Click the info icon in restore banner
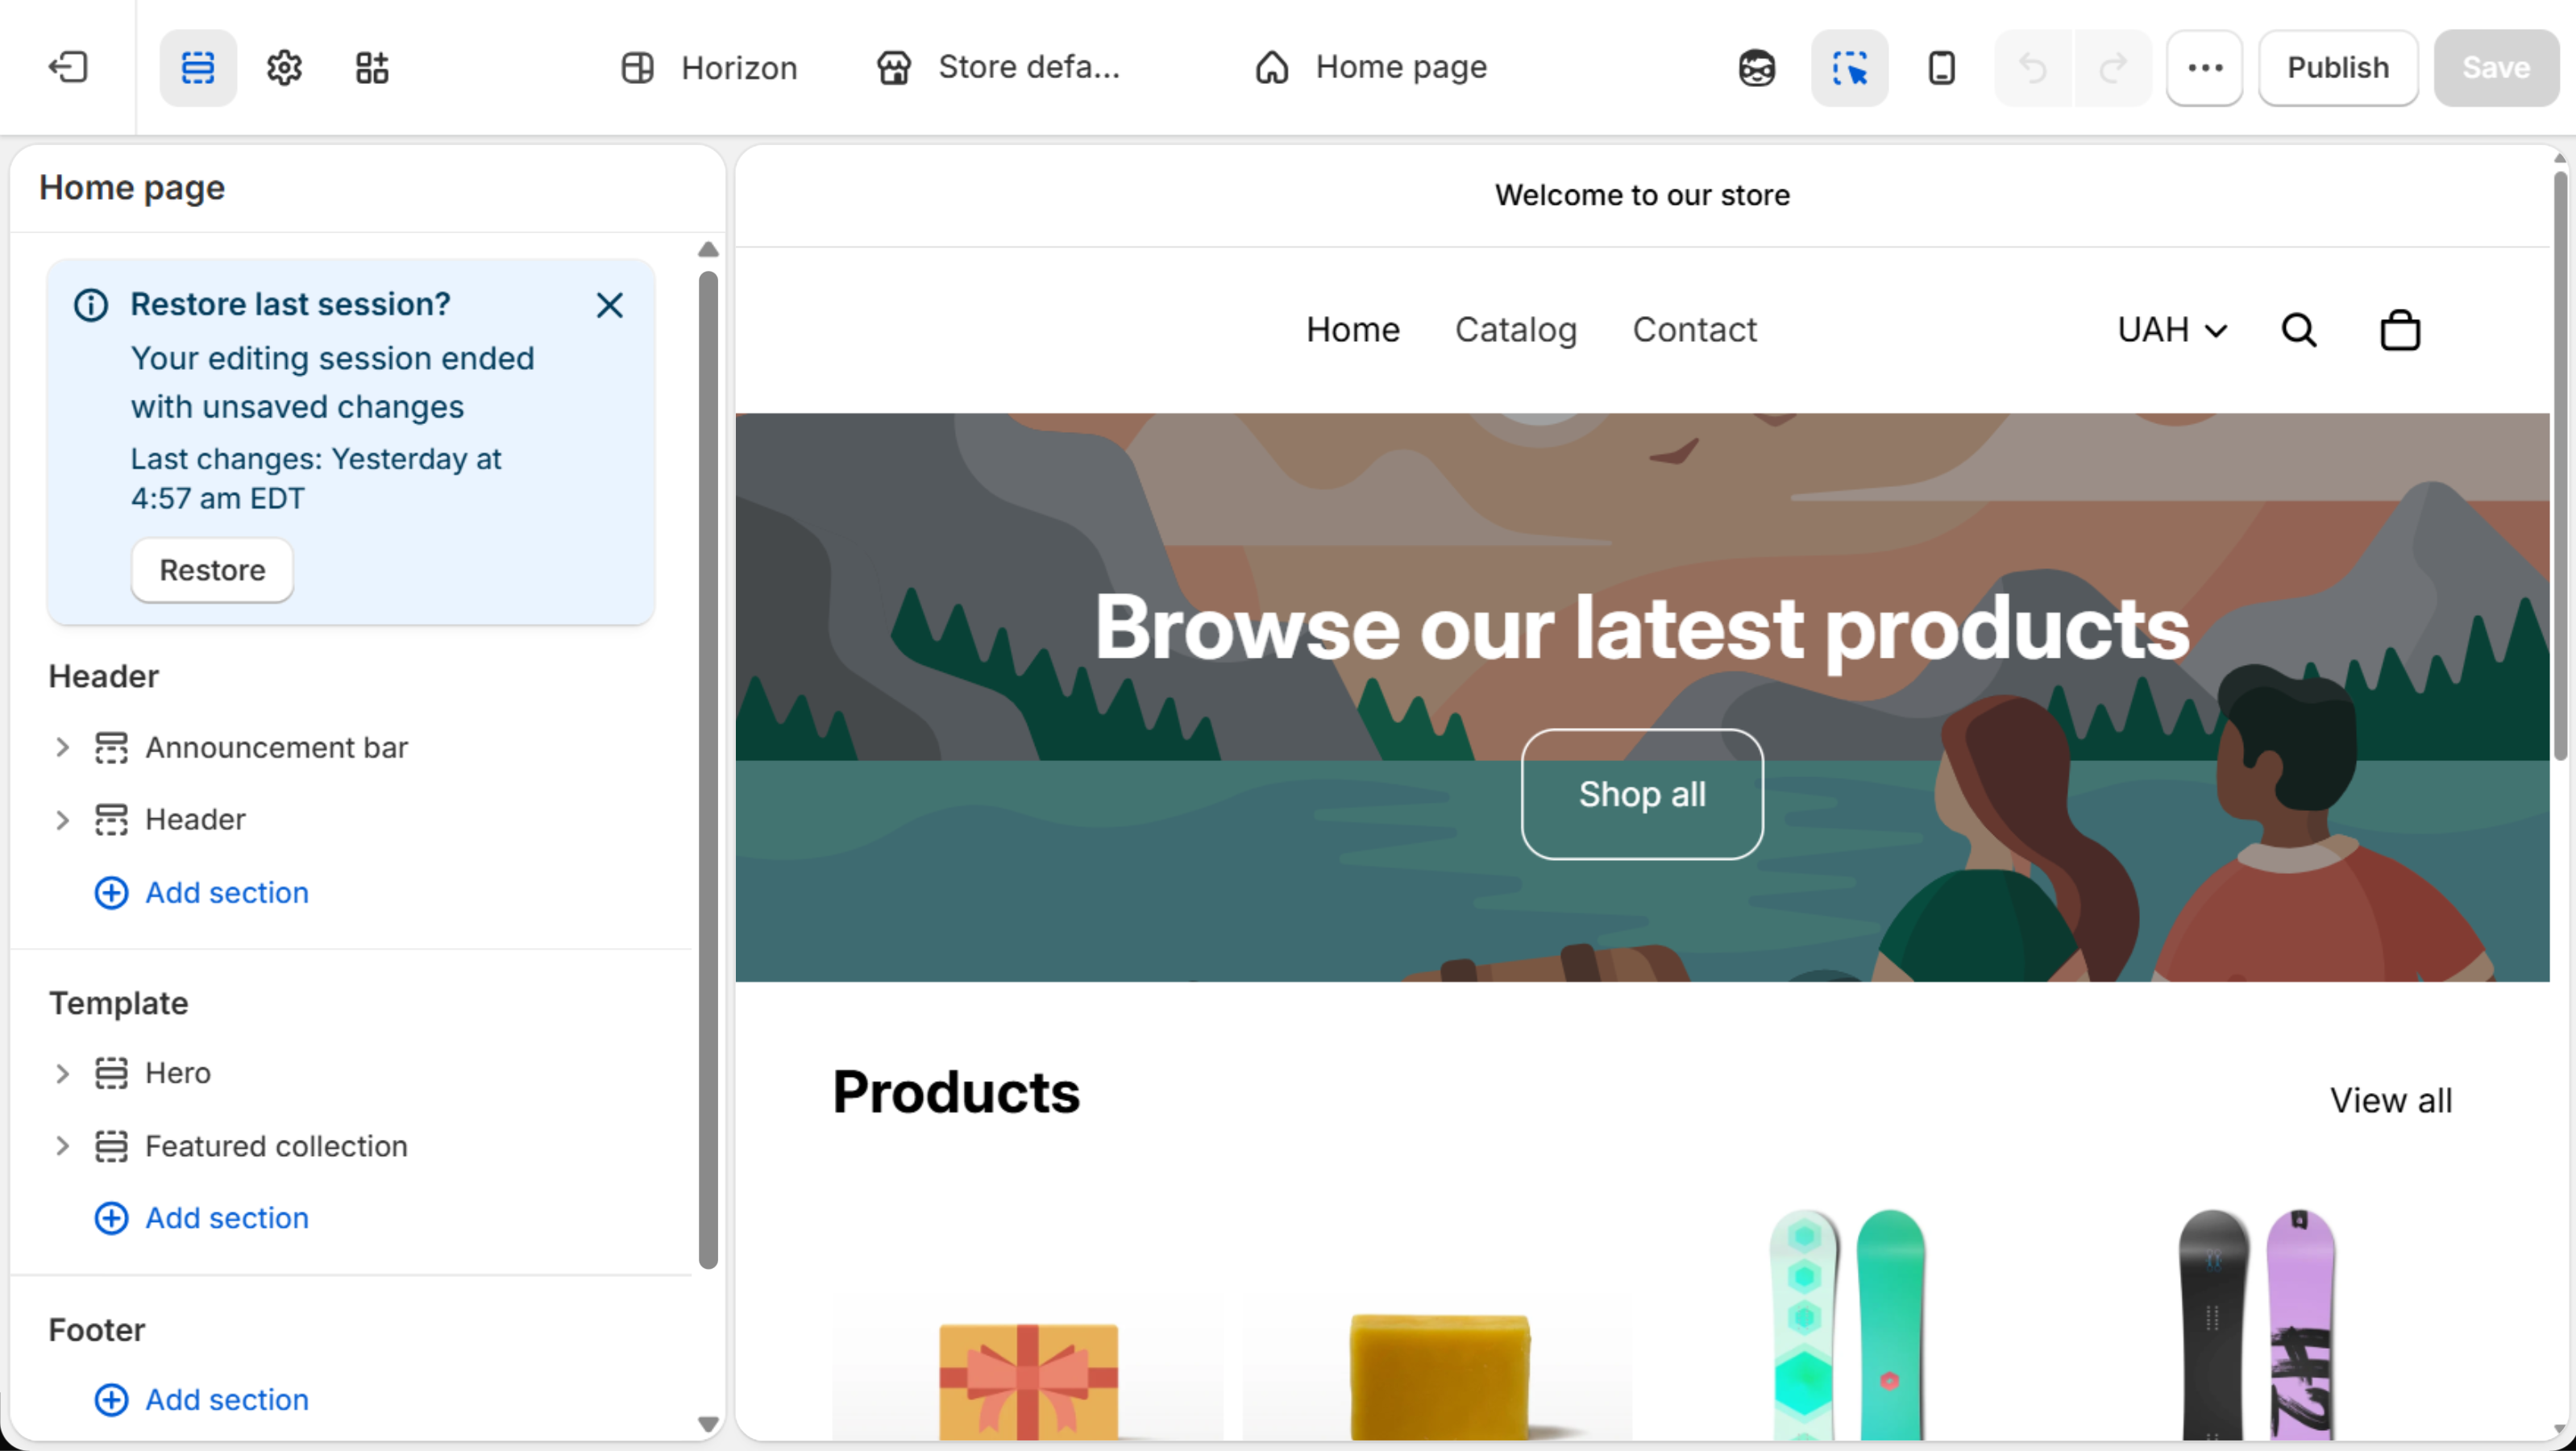Image resolution: width=2576 pixels, height=1451 pixels. point(91,304)
